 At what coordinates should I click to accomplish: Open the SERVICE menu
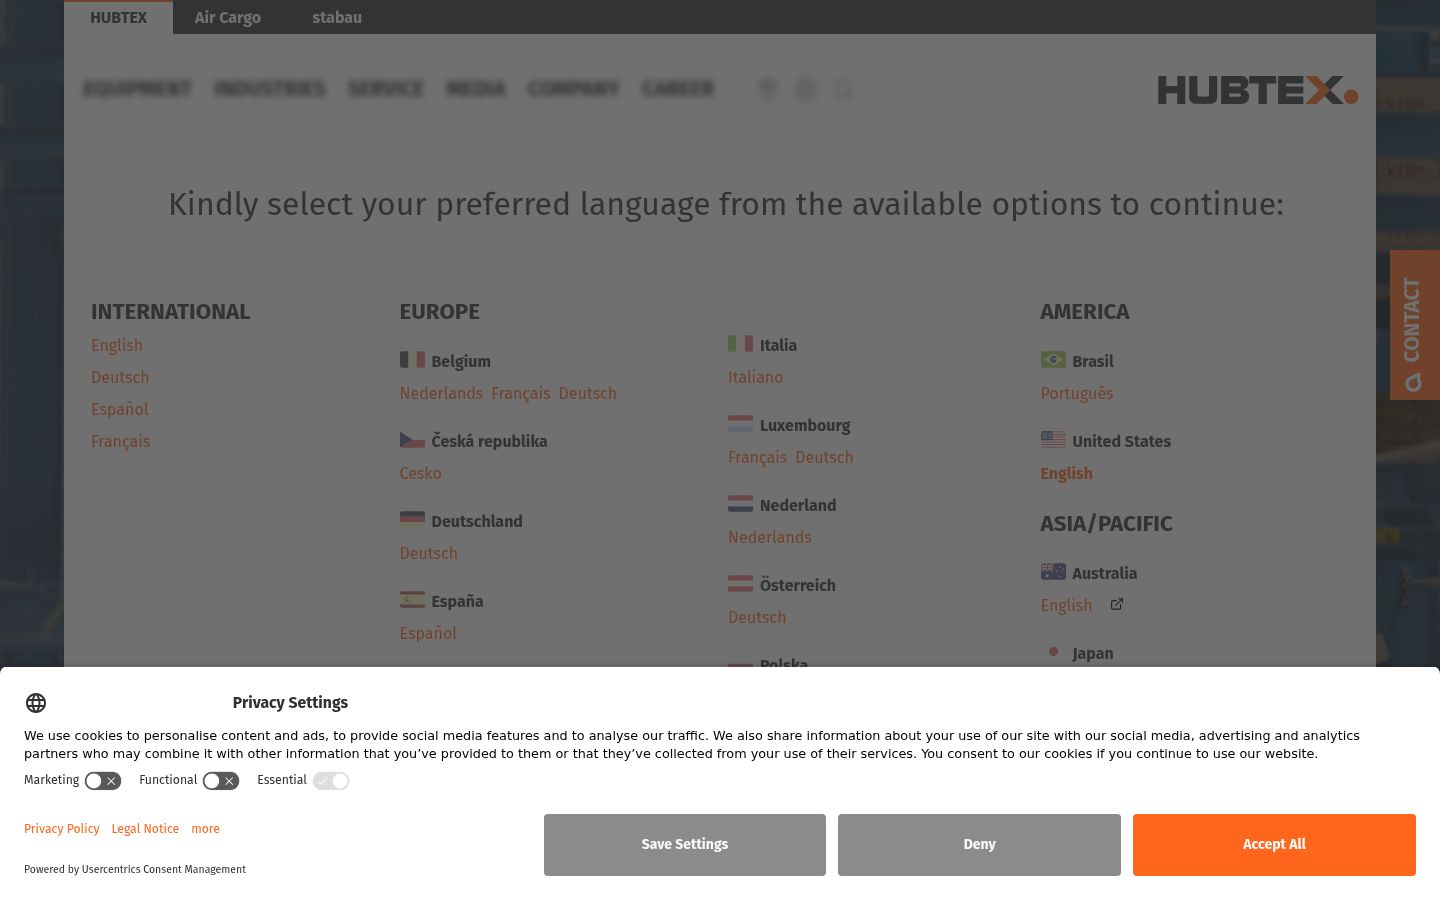[x=386, y=89]
